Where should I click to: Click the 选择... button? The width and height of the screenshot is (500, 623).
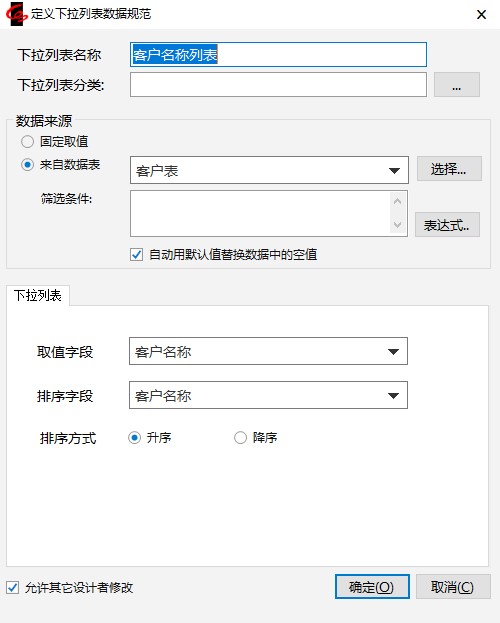(449, 169)
